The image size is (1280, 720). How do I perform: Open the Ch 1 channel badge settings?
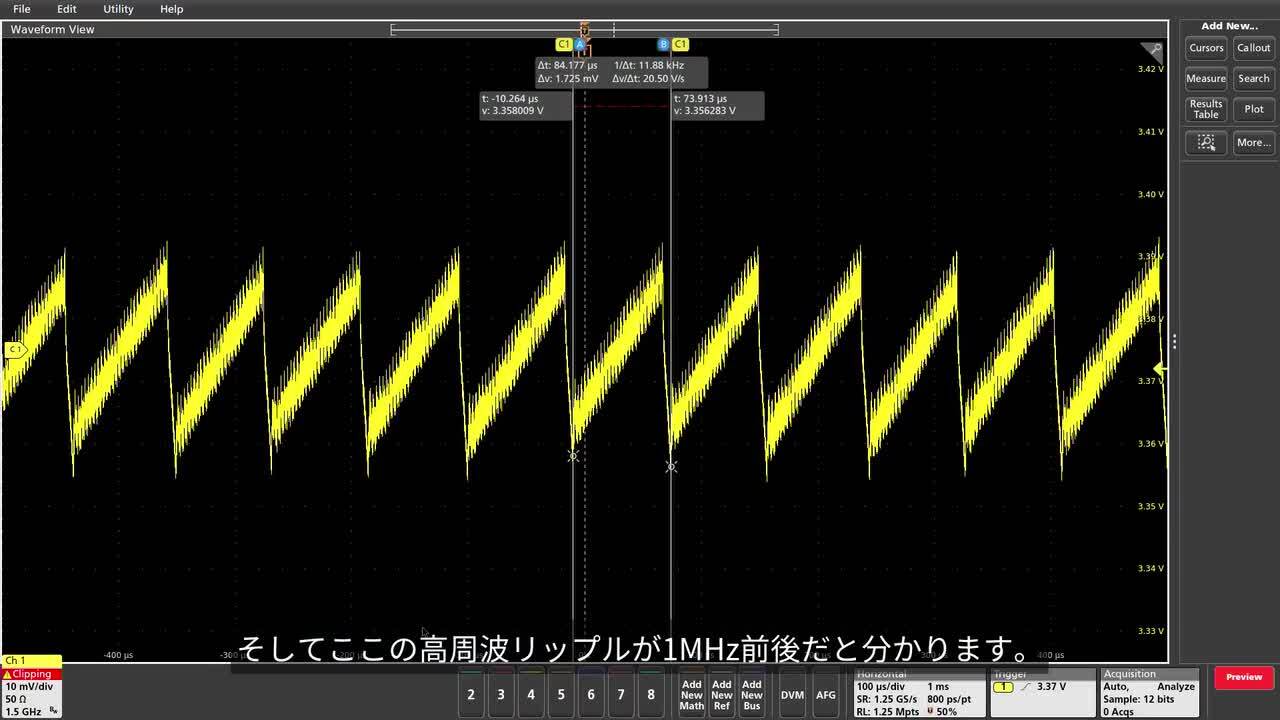pos(30,690)
